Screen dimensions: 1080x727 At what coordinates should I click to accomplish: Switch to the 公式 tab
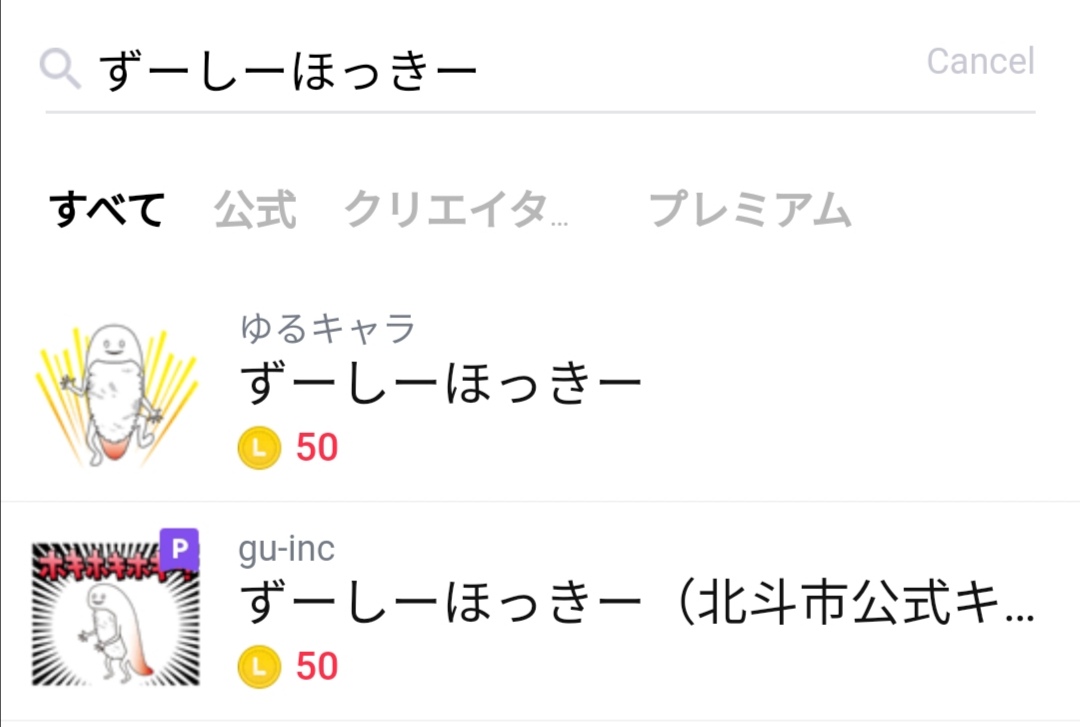(x=255, y=209)
